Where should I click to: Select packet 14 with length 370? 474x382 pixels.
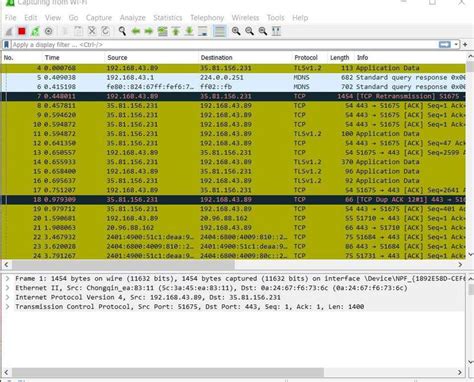coord(233,162)
